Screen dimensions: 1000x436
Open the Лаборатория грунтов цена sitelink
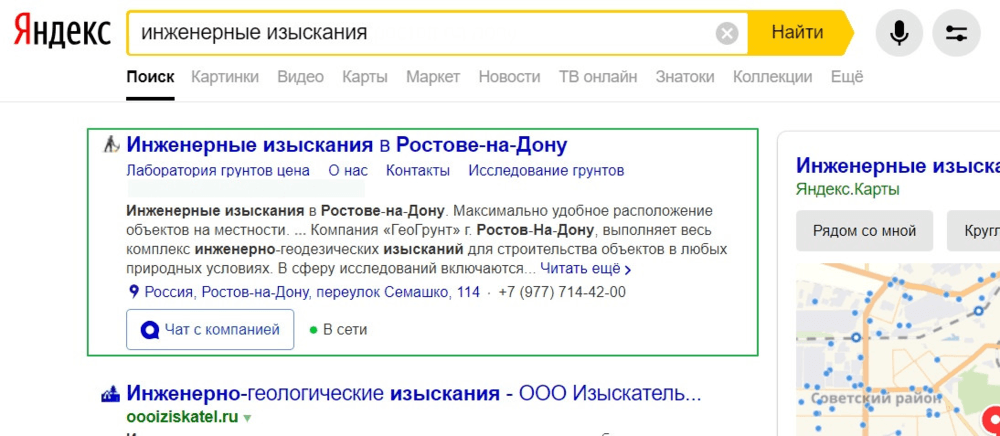click(x=218, y=171)
